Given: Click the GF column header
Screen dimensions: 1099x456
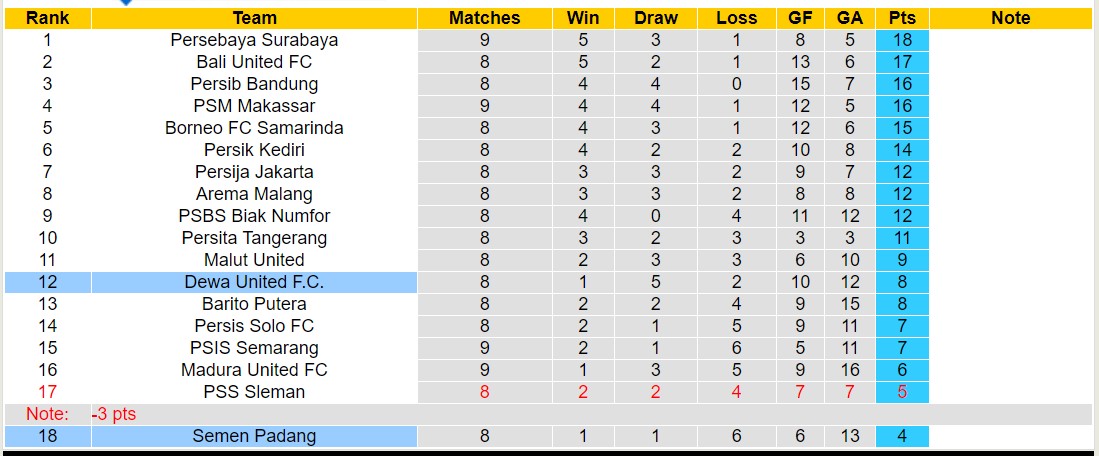Looking at the screenshot, I should pos(799,18).
